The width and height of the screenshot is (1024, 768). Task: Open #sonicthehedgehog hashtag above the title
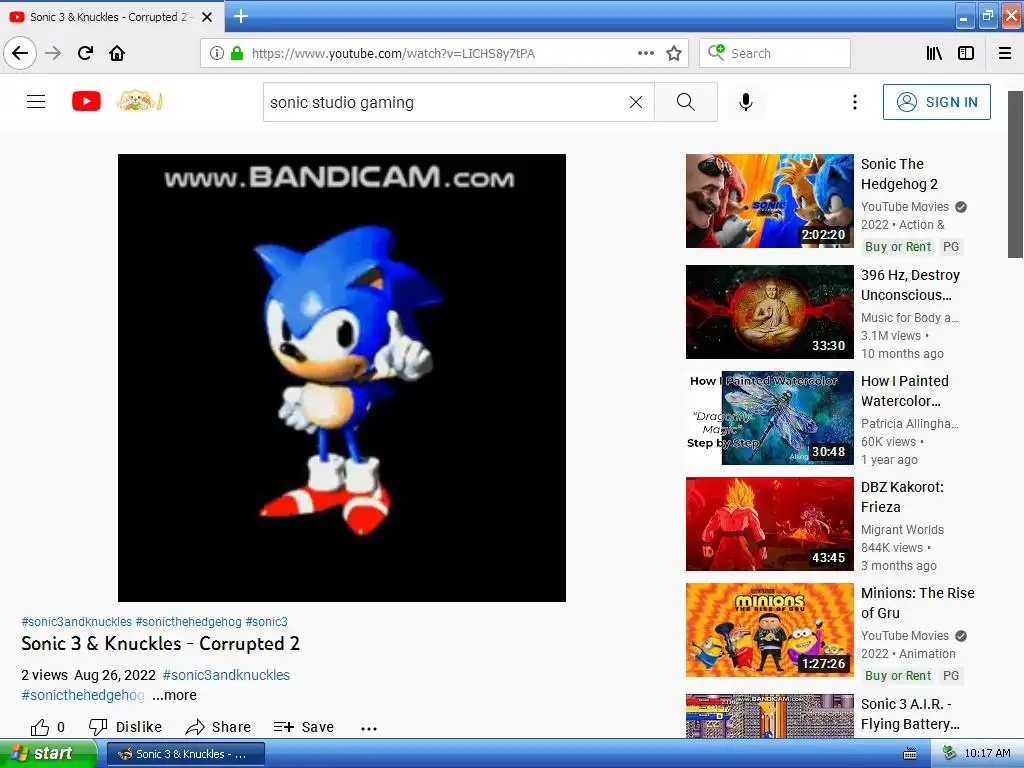189,622
